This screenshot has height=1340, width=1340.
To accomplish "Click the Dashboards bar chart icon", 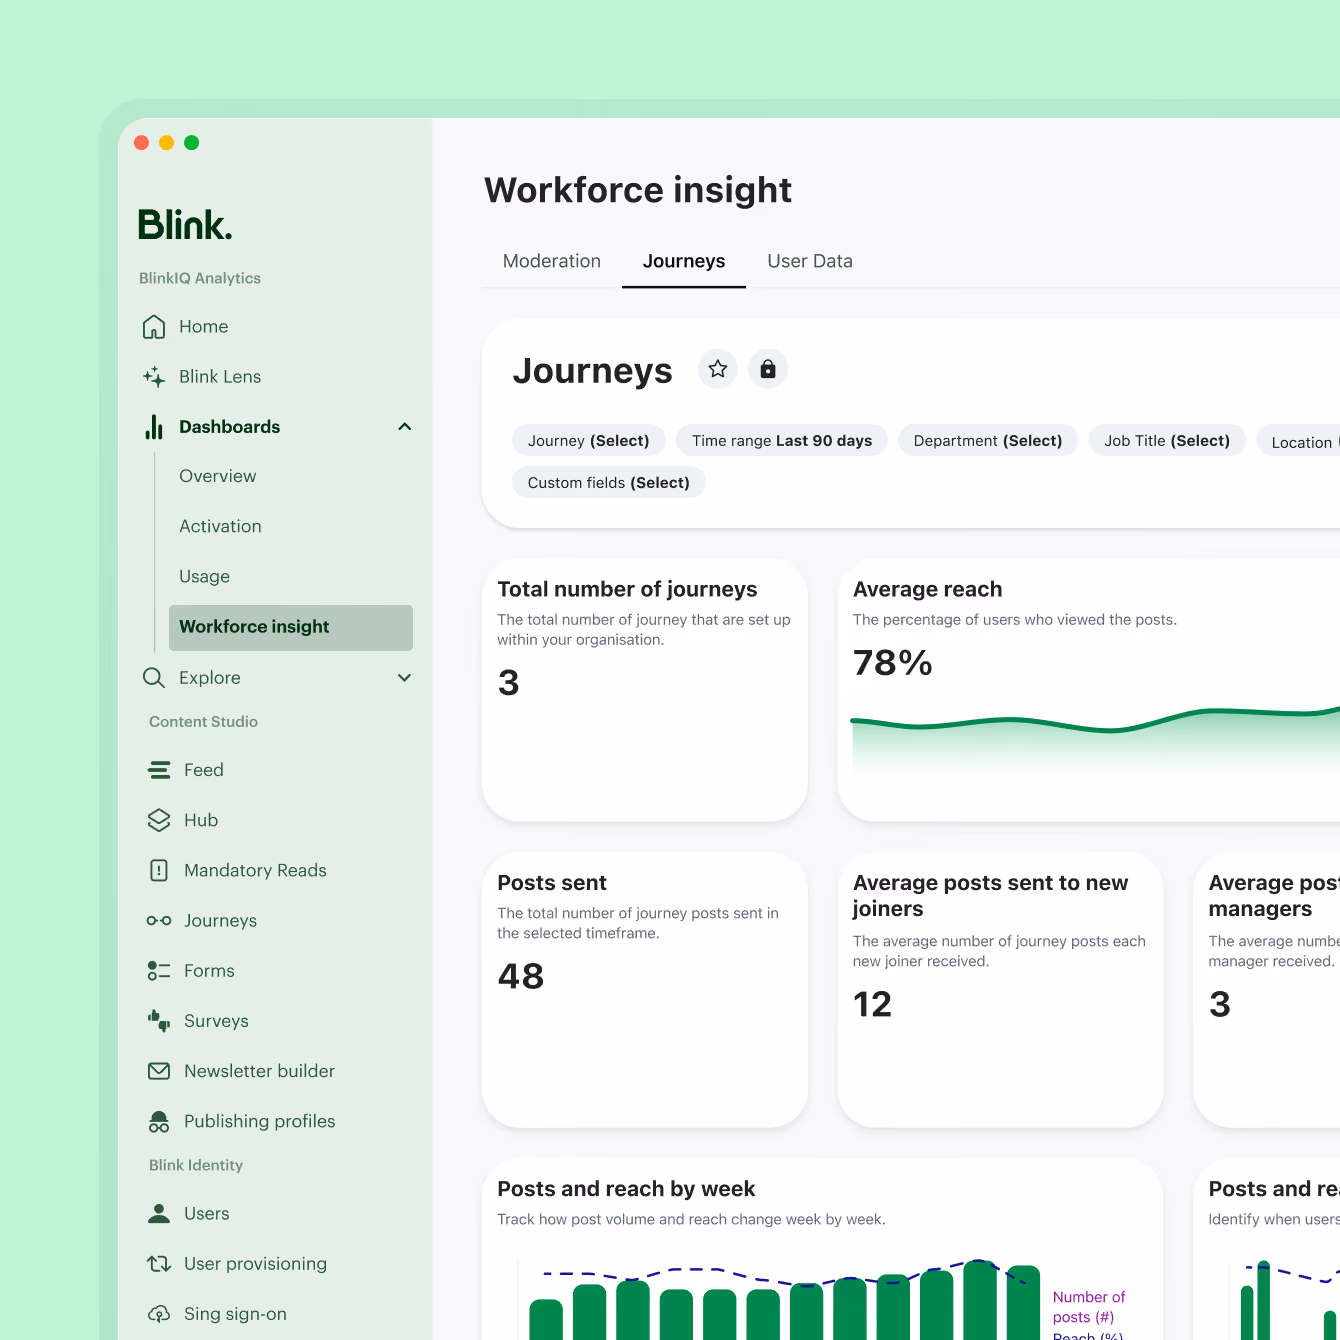I will tap(154, 427).
